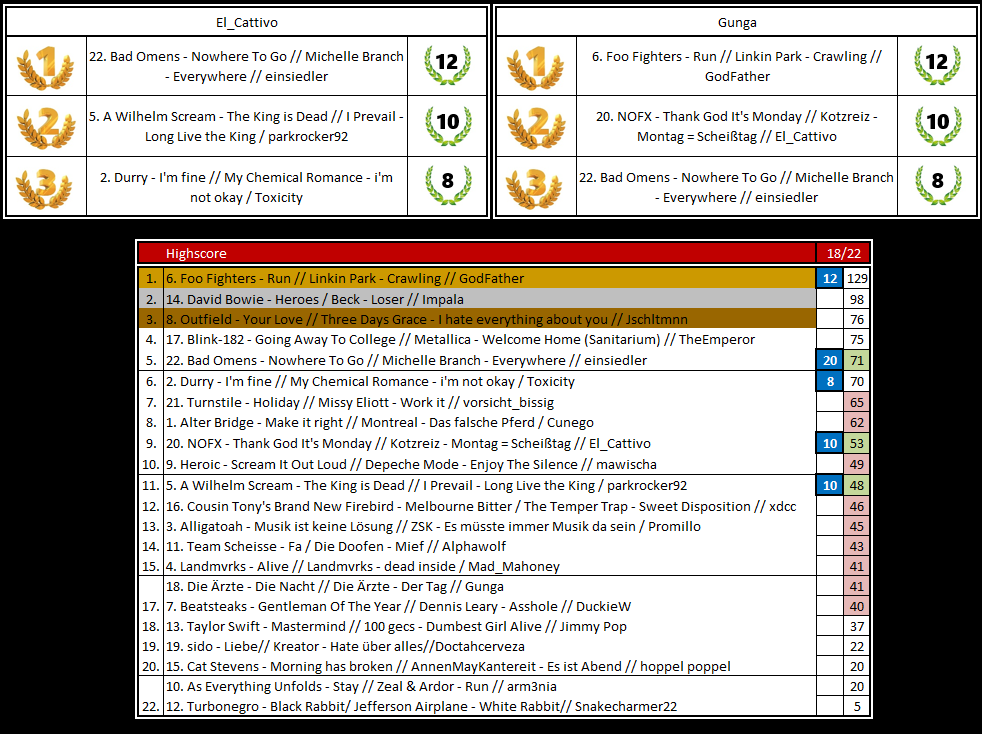Click the pink total score 65
Screen dimensions: 982x734
coord(857,402)
